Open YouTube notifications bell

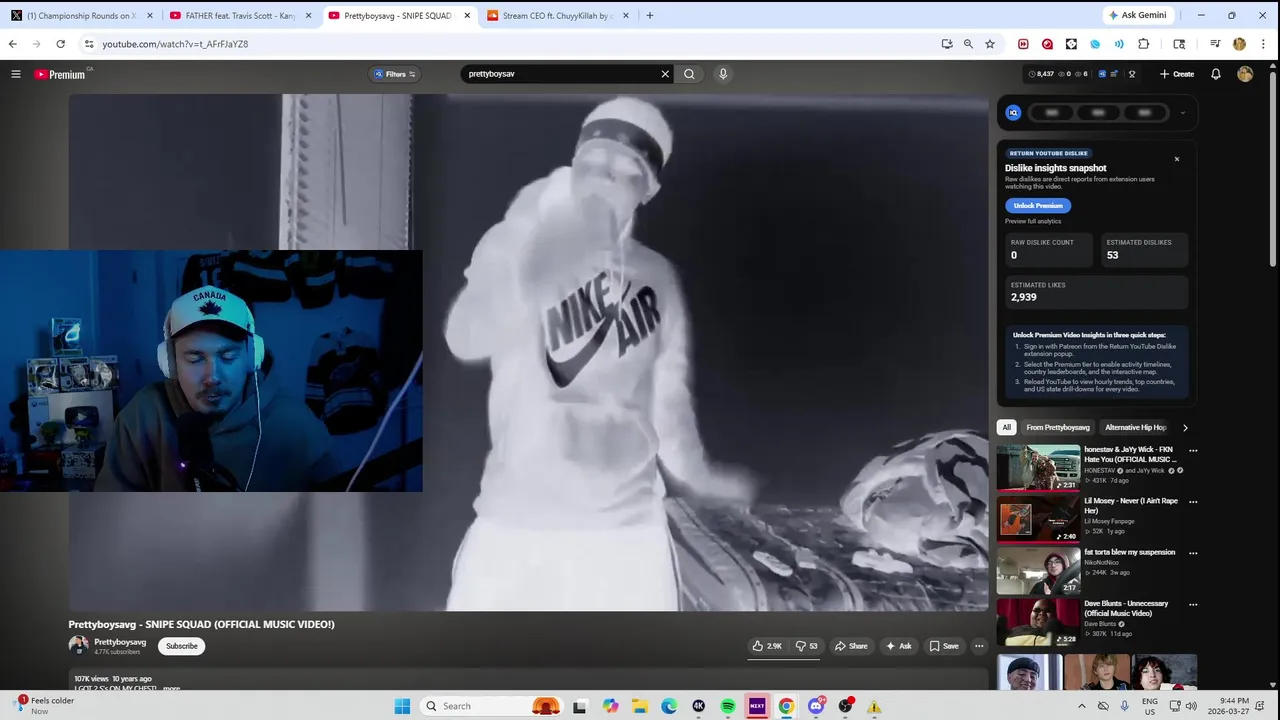click(1216, 74)
